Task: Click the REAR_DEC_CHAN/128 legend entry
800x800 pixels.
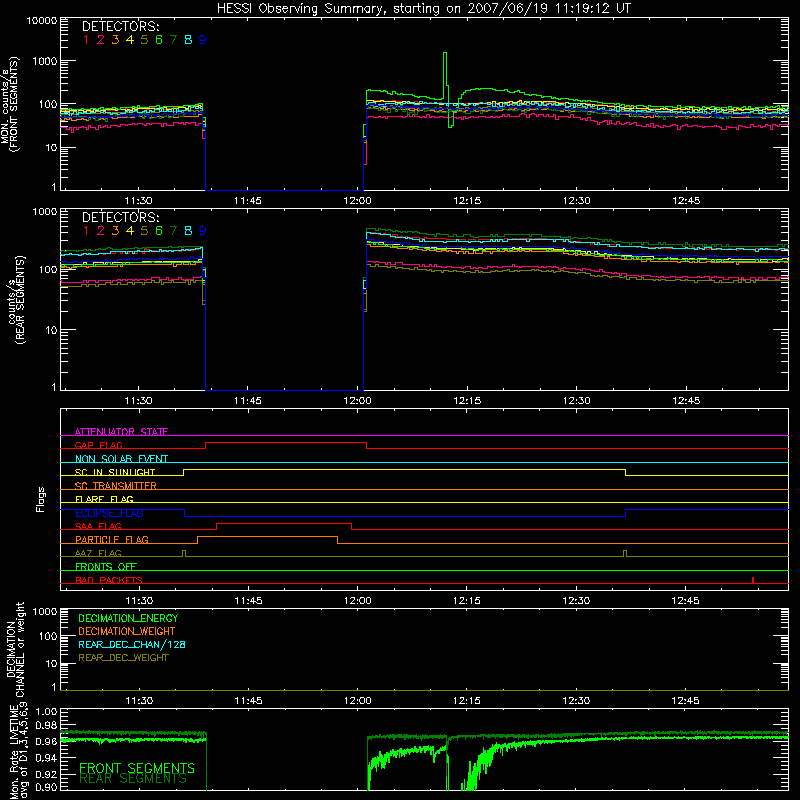Action: [132, 644]
